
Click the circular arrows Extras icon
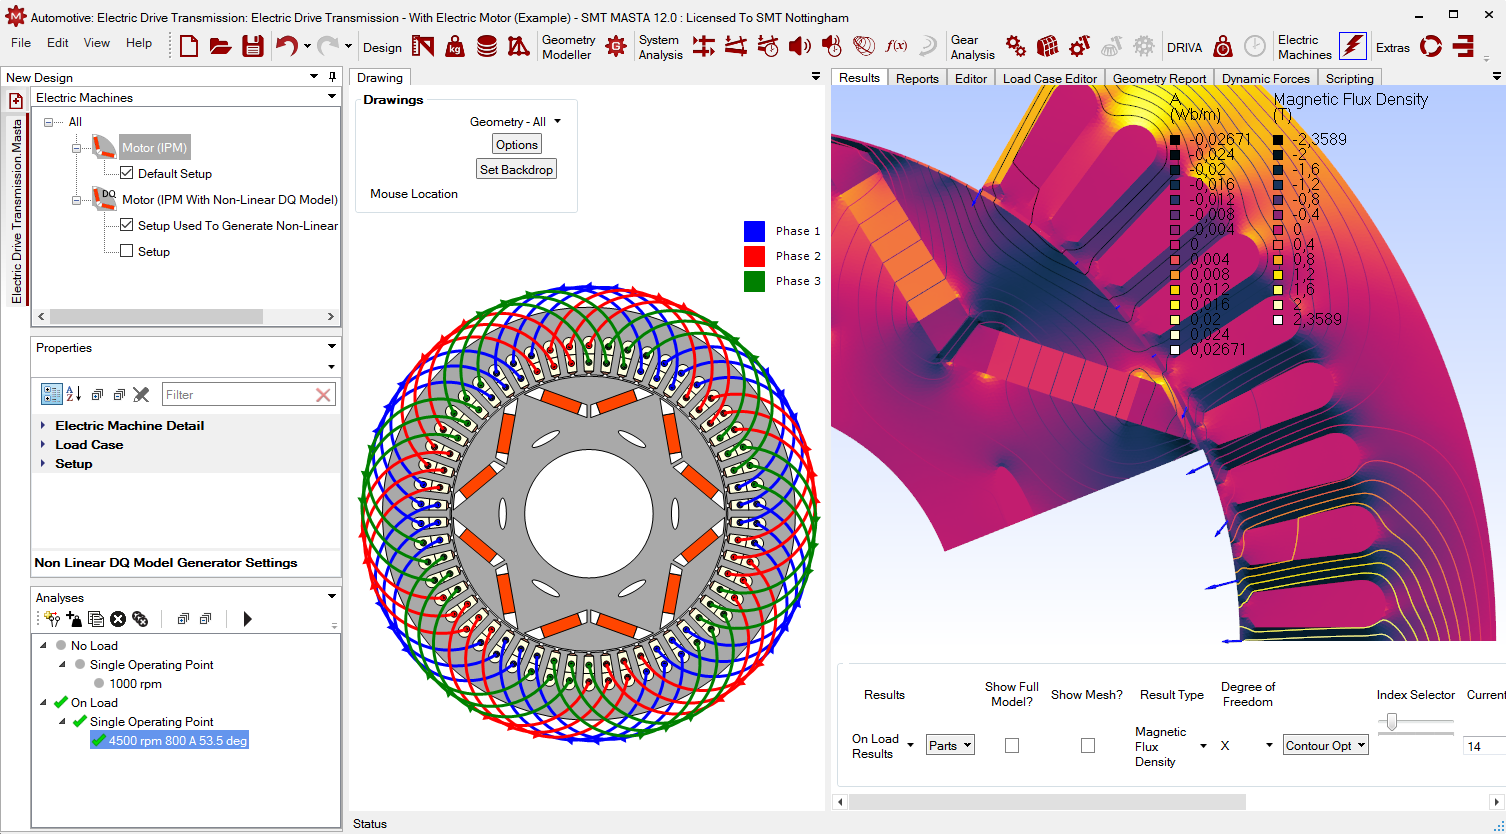(x=1431, y=46)
